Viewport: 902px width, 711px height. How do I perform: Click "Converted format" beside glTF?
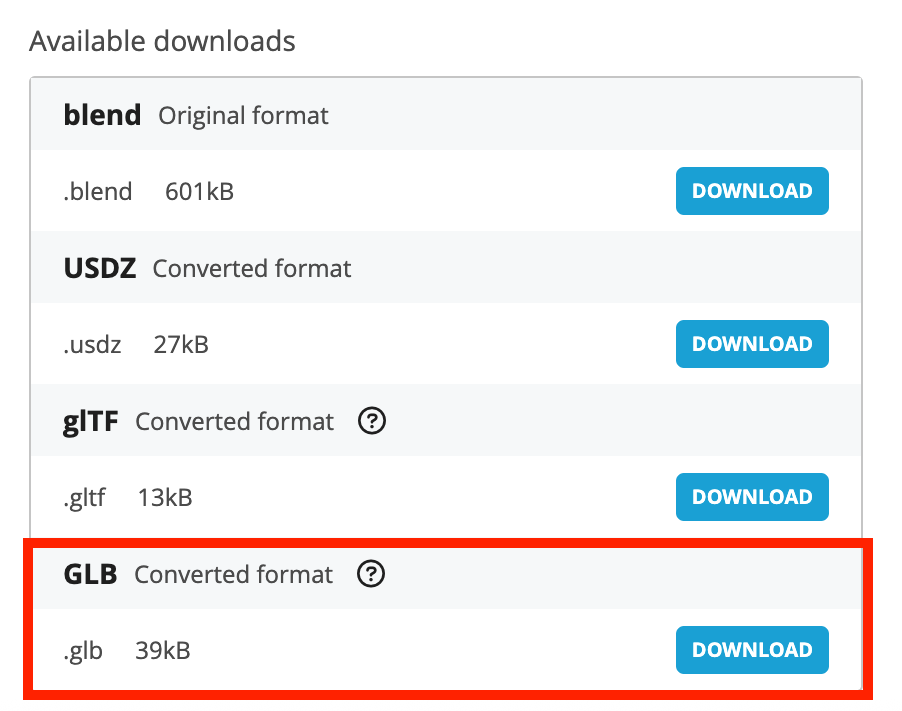click(x=234, y=422)
